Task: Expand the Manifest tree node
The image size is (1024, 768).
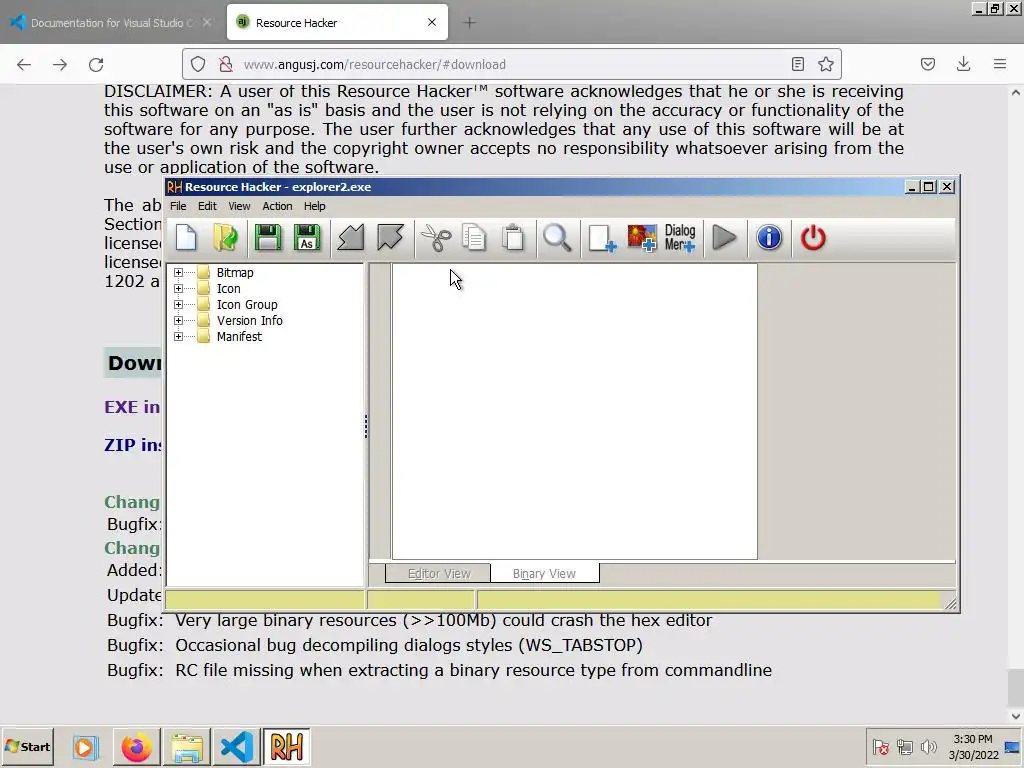Action: click(x=178, y=336)
